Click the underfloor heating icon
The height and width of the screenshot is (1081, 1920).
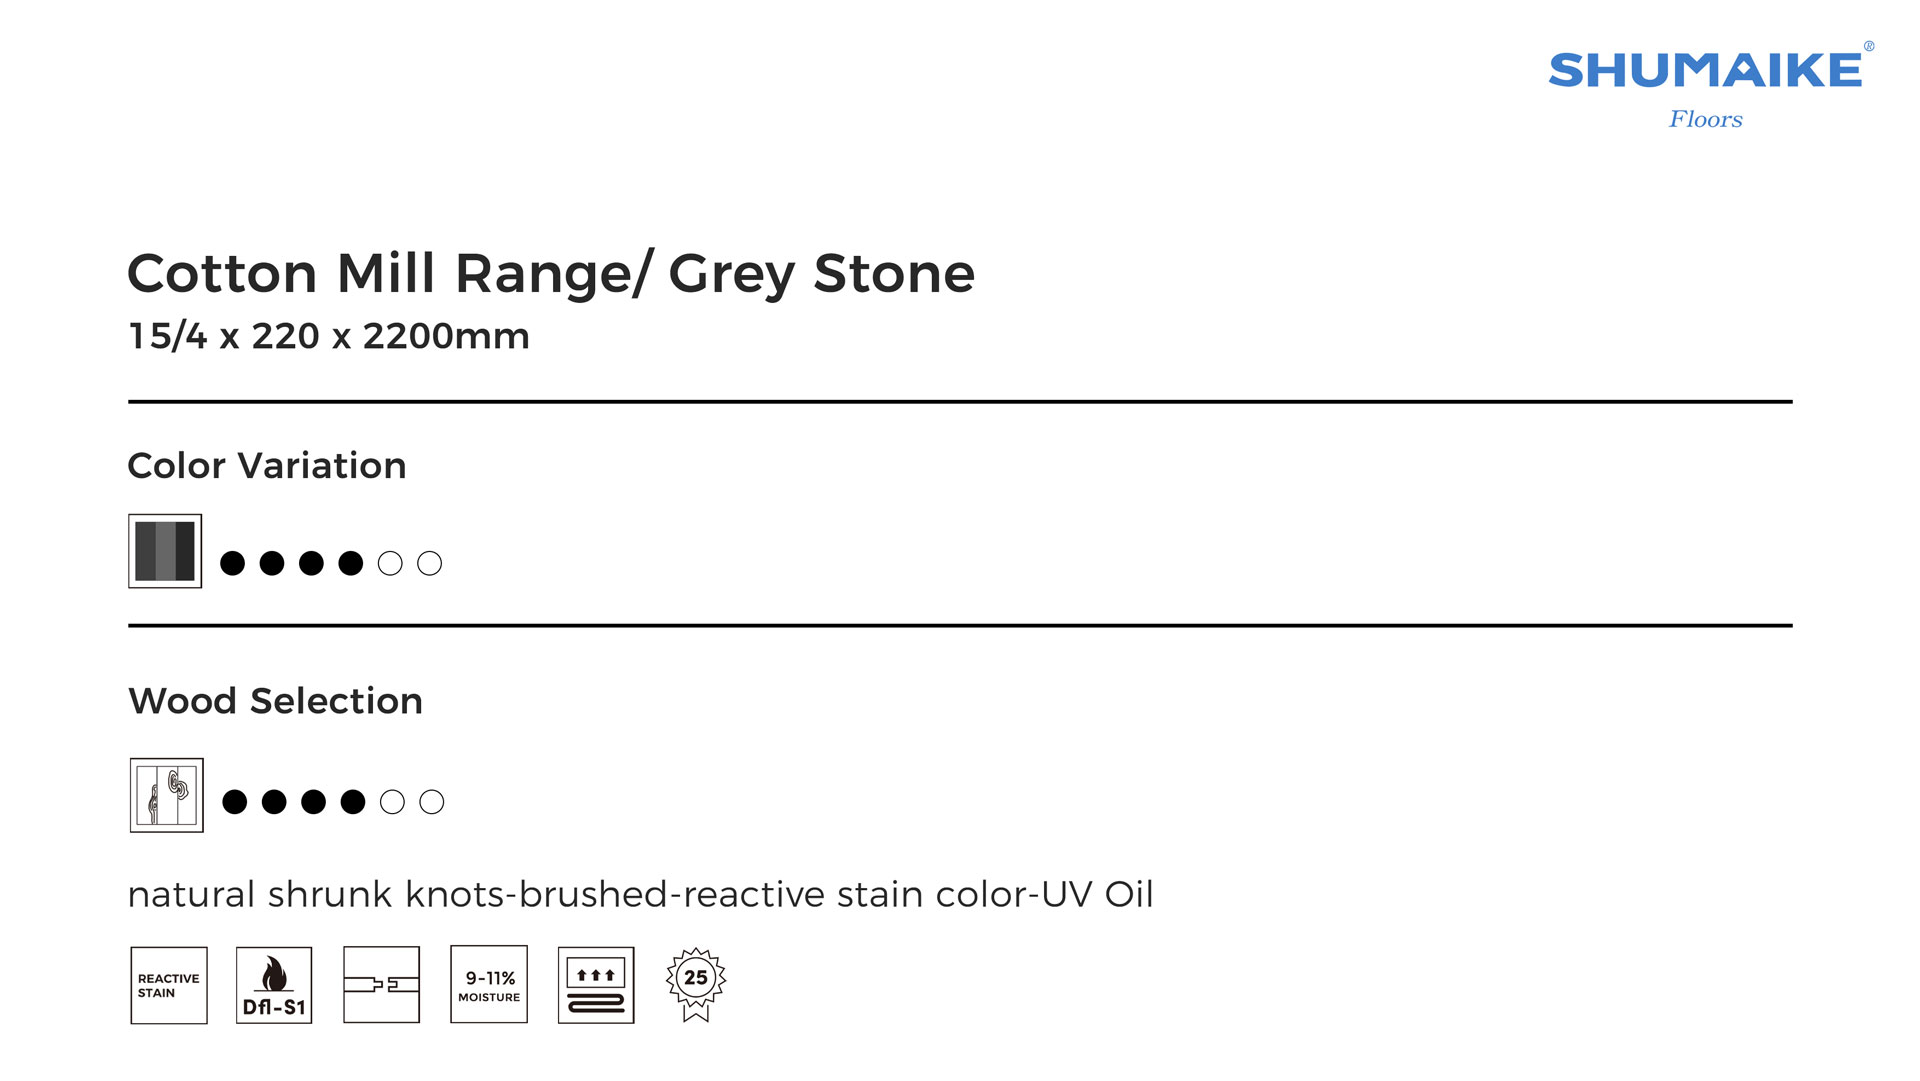pyautogui.click(x=596, y=985)
